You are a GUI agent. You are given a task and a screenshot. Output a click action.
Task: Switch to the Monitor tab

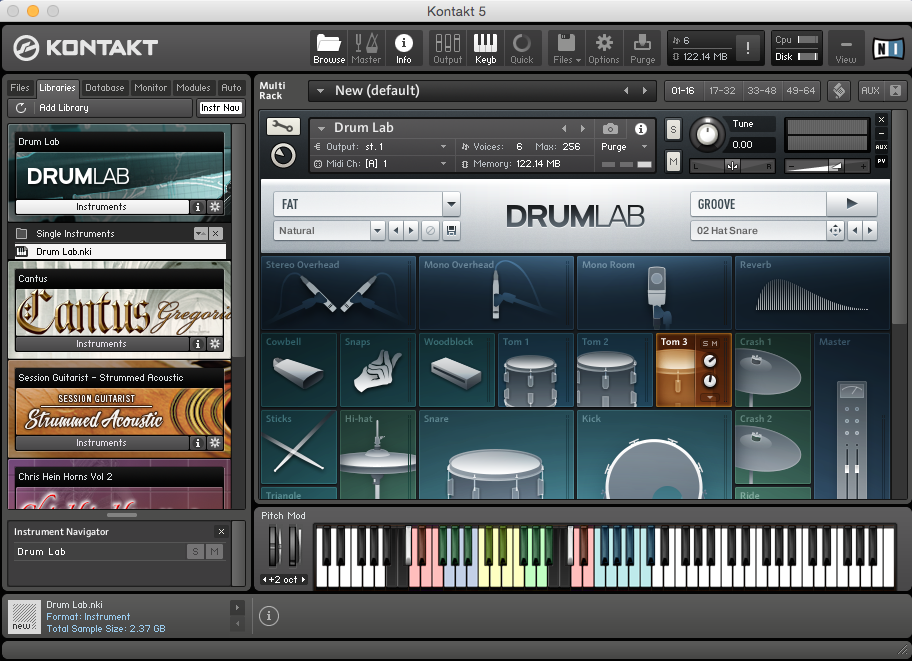(x=151, y=88)
